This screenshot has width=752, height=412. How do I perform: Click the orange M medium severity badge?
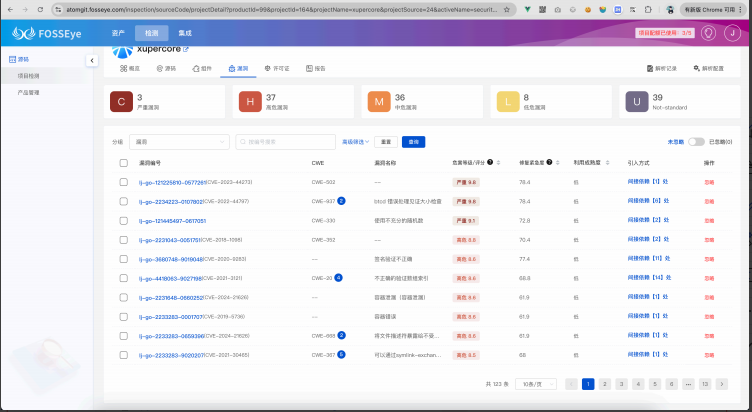coord(379,102)
